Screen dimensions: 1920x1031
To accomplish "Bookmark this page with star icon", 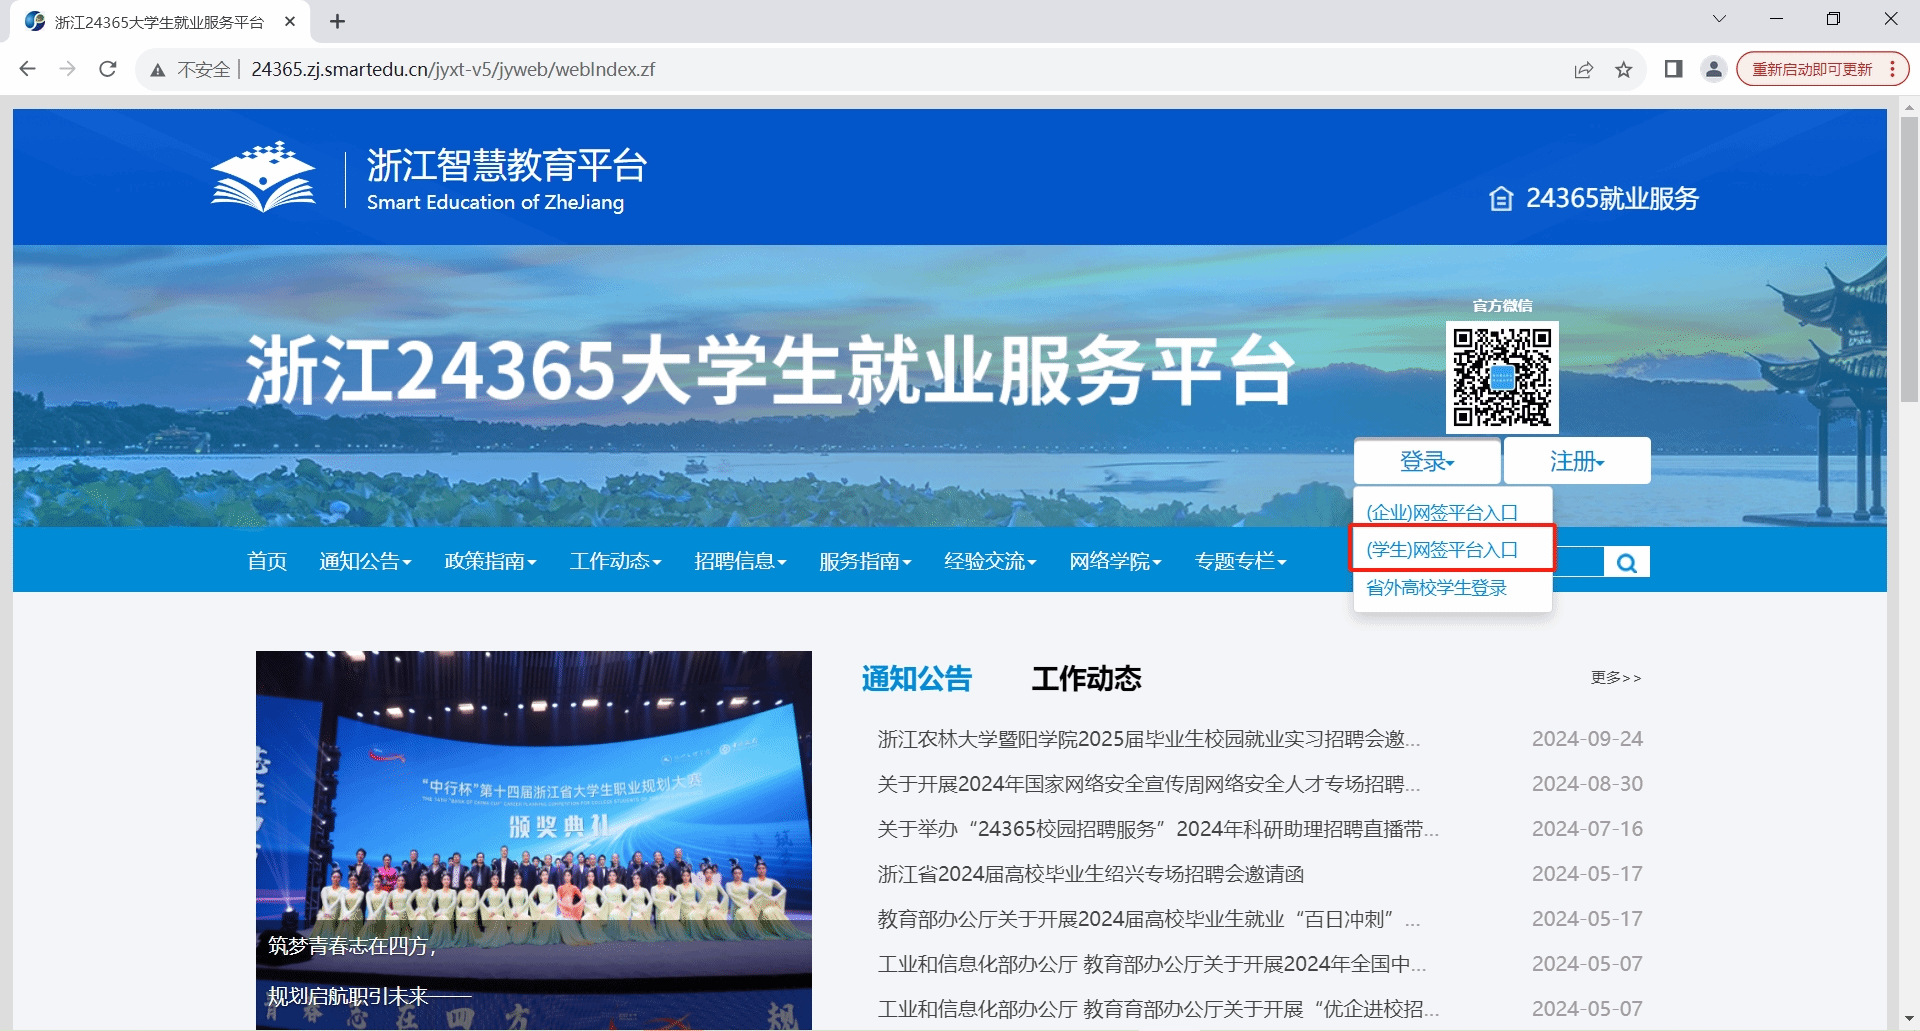I will 1623,69.
